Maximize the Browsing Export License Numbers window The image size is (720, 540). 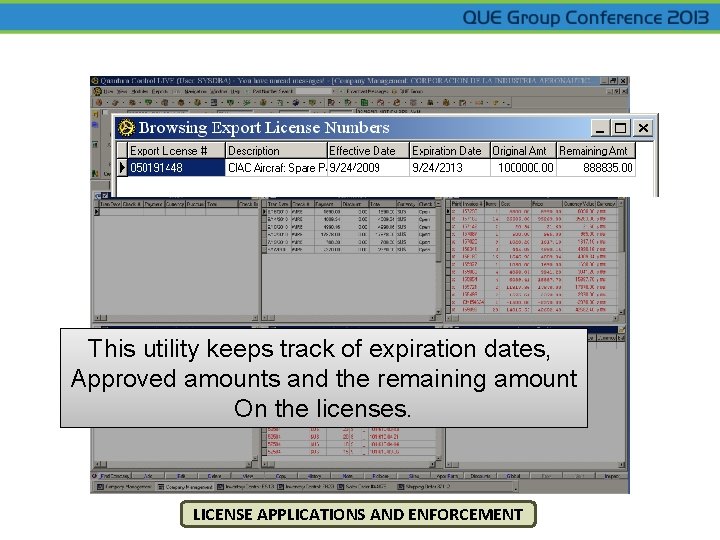pyautogui.click(x=620, y=128)
